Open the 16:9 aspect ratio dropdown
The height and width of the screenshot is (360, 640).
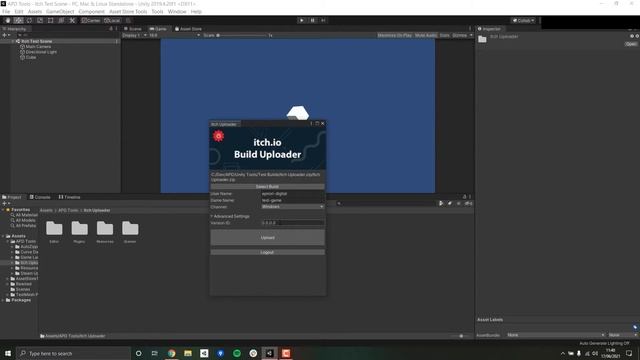pos(174,36)
